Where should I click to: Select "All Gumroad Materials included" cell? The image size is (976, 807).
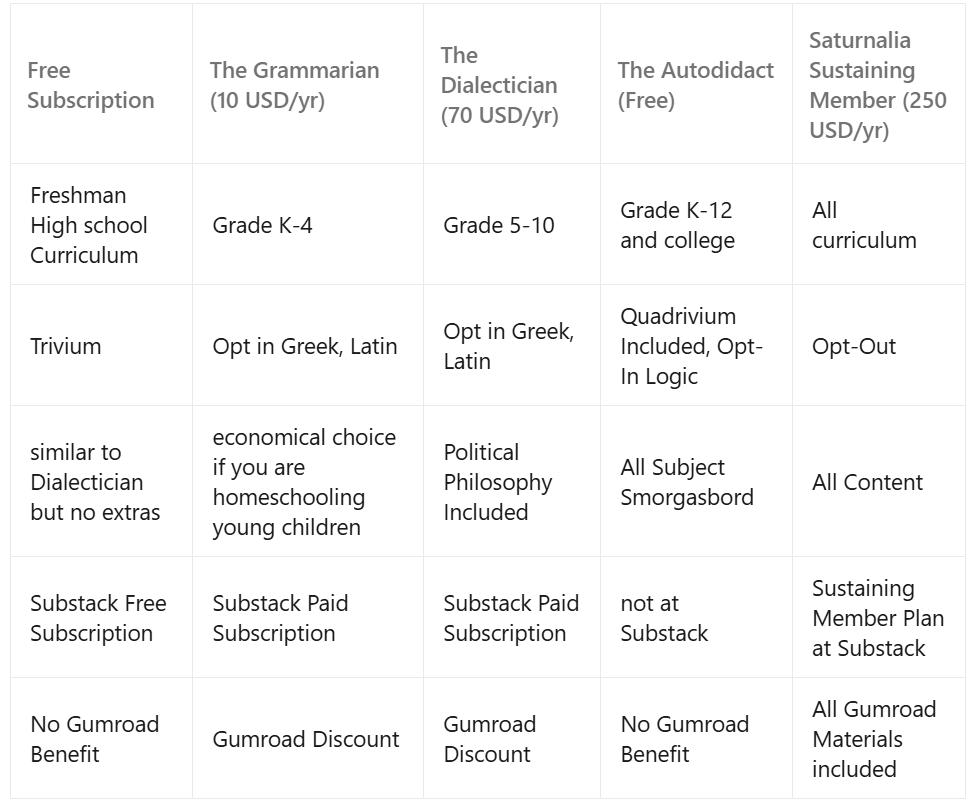point(874,739)
